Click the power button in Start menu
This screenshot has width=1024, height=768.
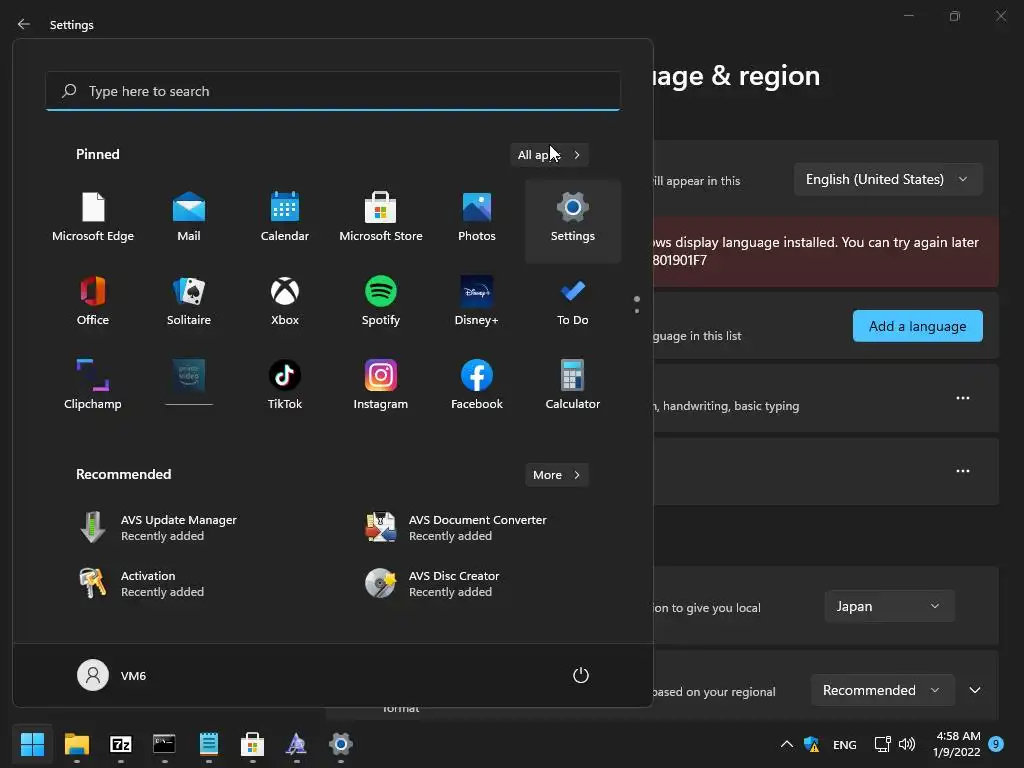tap(581, 675)
